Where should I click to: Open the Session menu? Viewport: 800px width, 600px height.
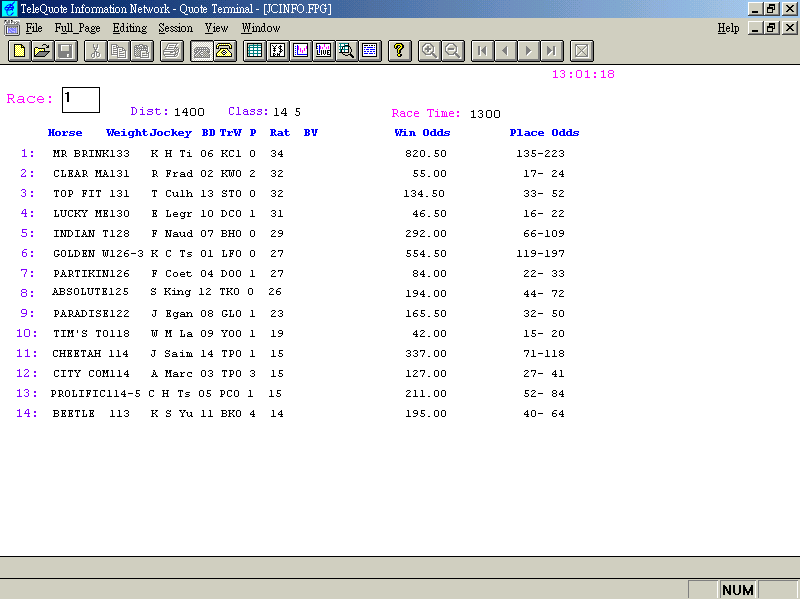click(176, 28)
